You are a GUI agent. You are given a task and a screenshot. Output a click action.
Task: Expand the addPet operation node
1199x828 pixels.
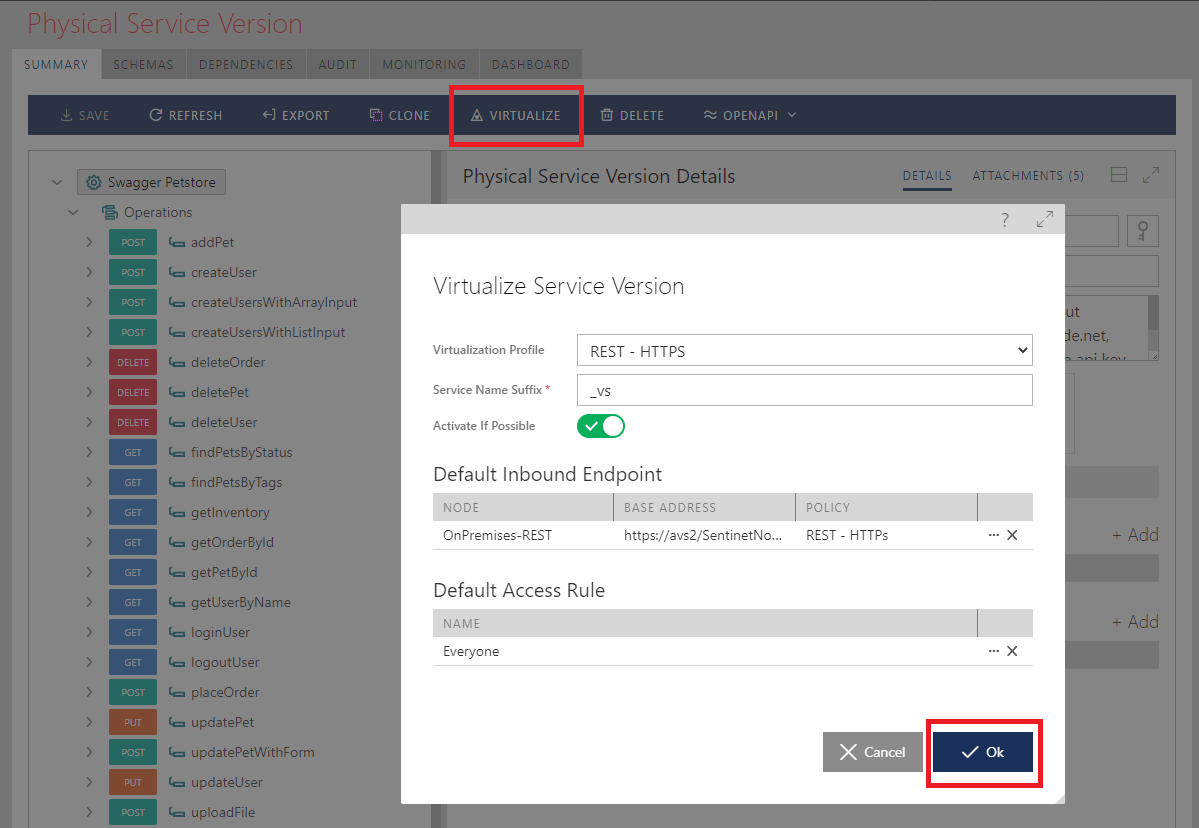(89, 242)
